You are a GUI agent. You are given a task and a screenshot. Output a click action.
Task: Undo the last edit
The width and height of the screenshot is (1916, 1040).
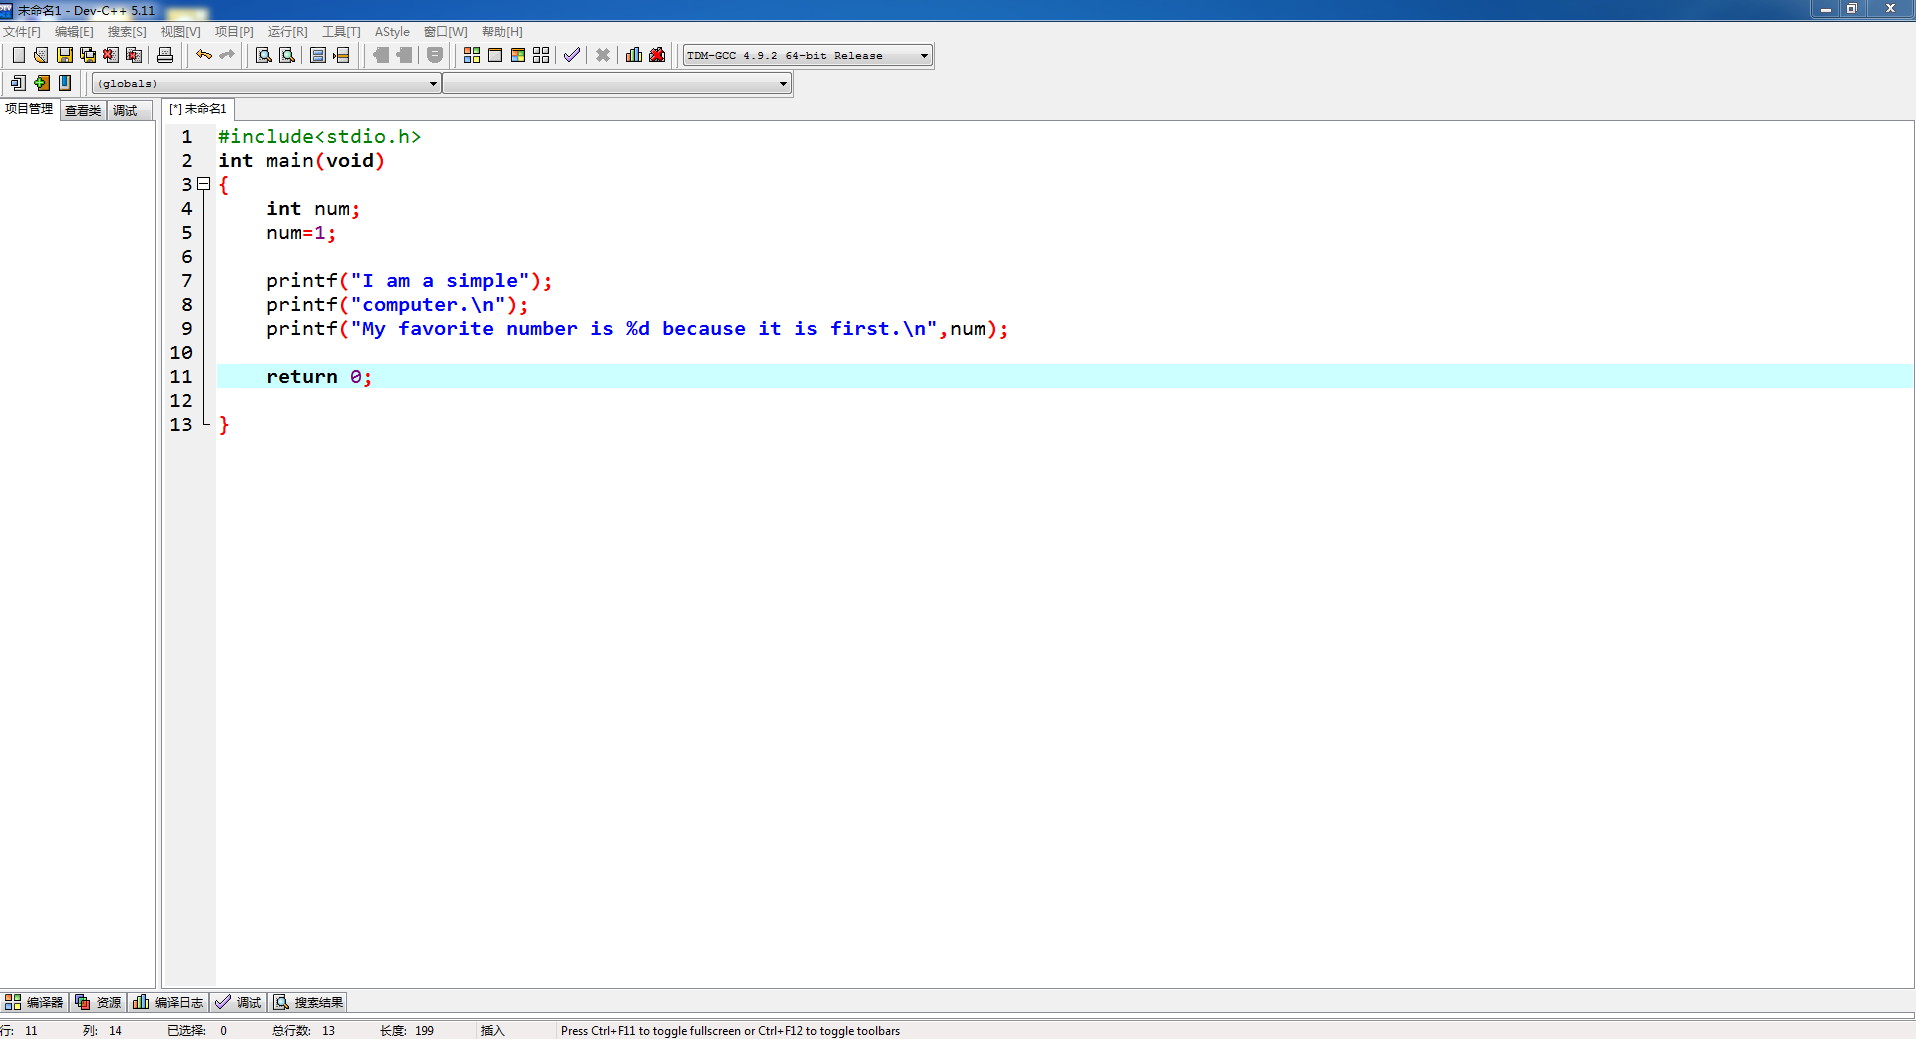[x=204, y=55]
